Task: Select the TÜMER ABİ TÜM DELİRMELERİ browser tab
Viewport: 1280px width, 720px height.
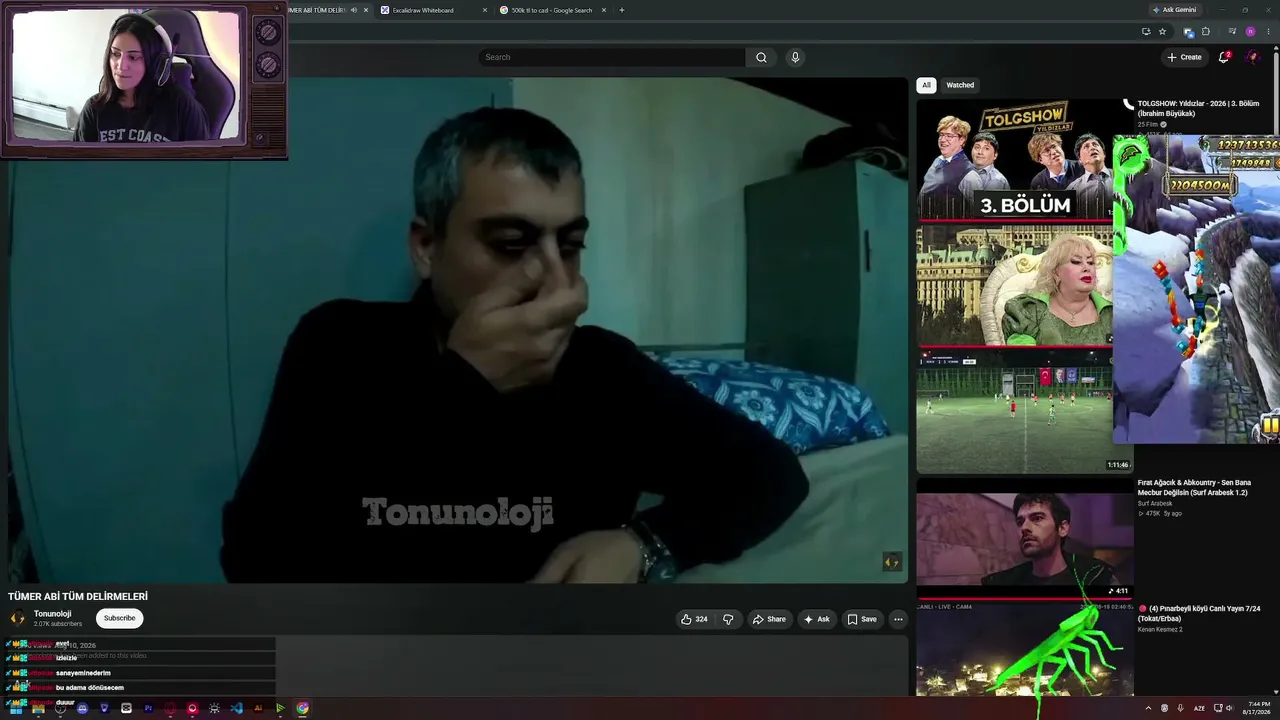Action: pyautogui.click(x=328, y=10)
